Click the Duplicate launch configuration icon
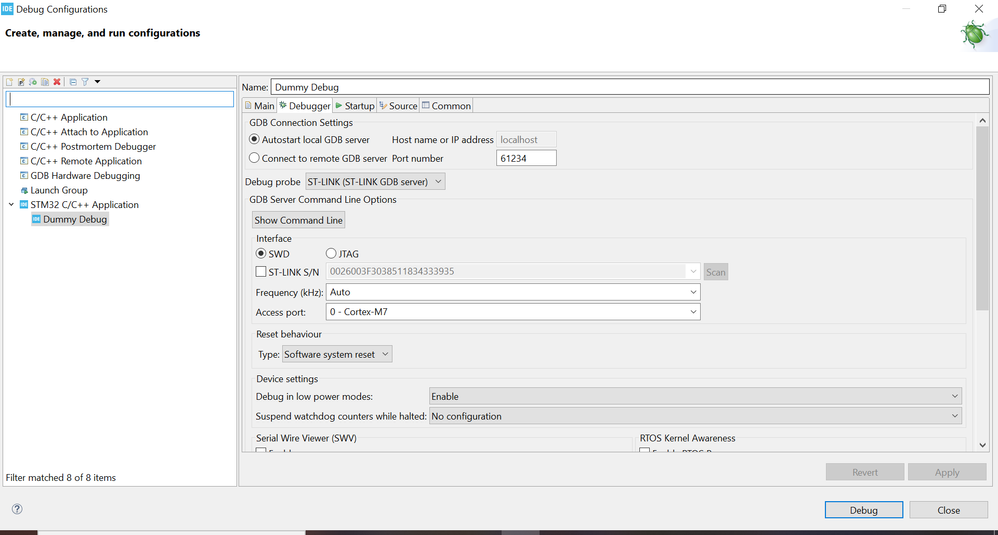The image size is (998, 535). coord(45,82)
